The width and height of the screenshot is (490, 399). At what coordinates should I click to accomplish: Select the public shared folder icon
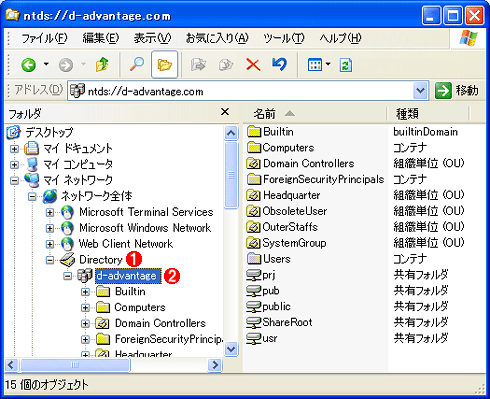[x=254, y=306]
